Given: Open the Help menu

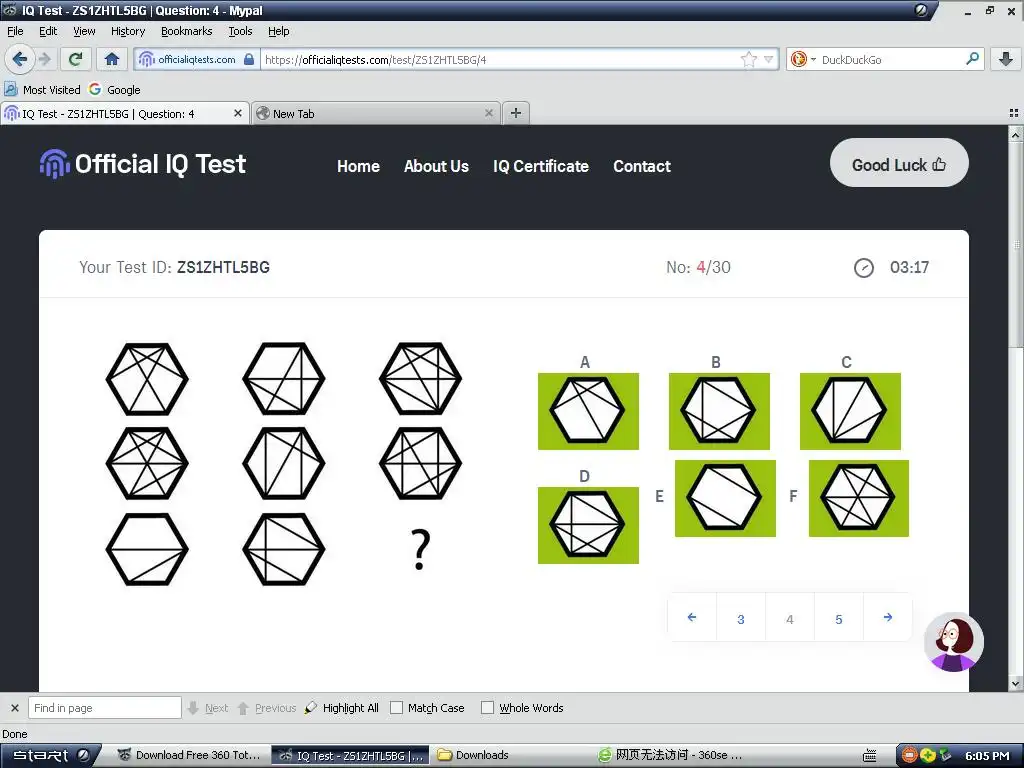Looking at the screenshot, I should coord(278,31).
